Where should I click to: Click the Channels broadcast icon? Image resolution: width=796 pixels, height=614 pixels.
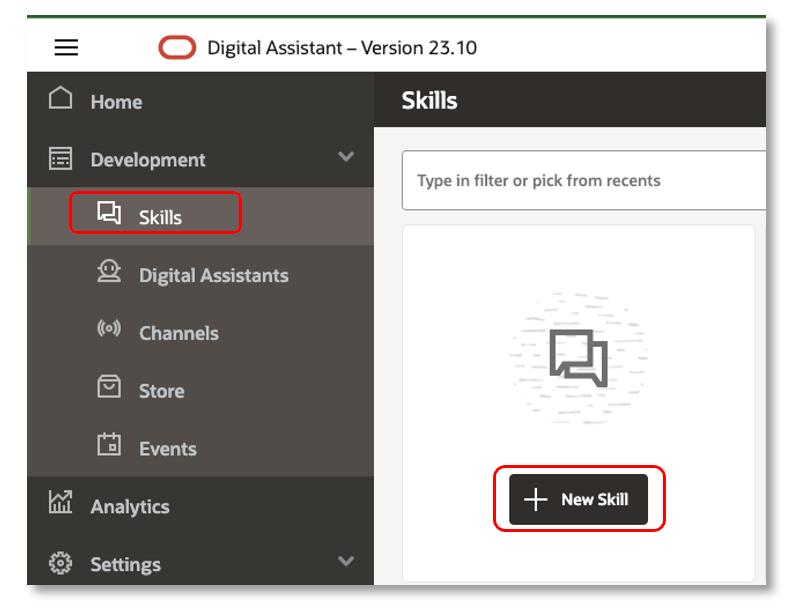109,329
